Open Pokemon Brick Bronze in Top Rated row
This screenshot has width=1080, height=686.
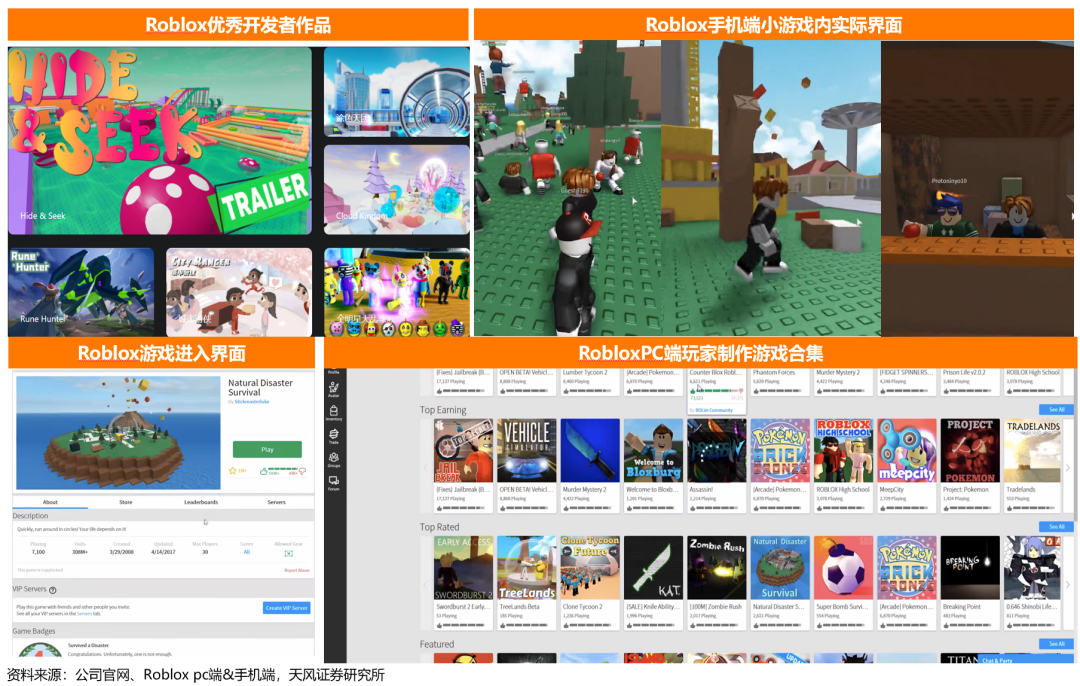(907, 568)
